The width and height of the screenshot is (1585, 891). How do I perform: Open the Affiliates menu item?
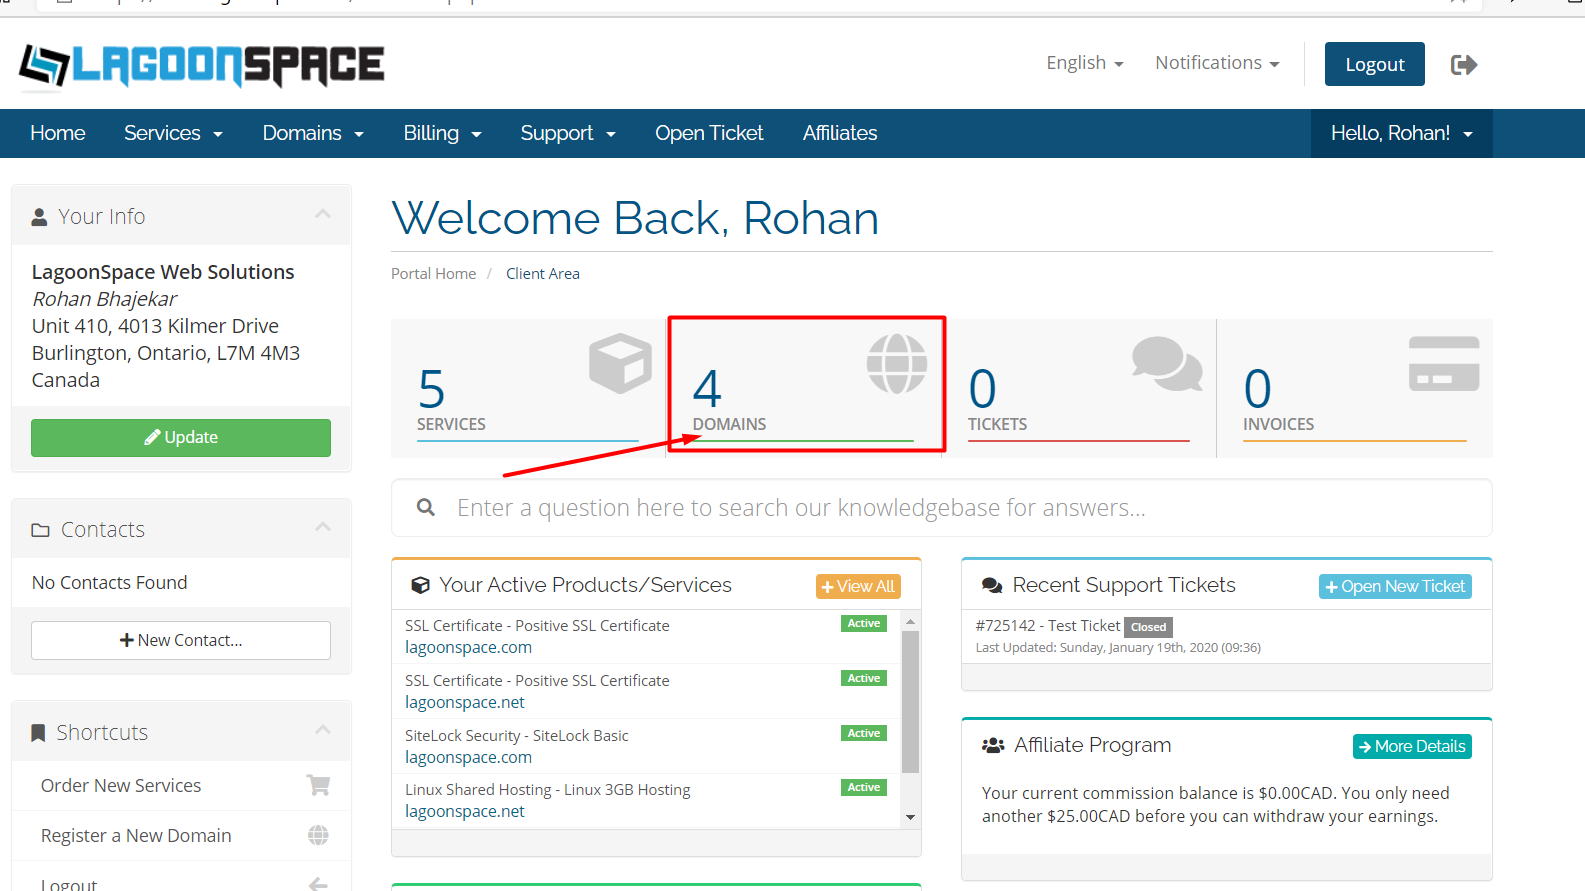coord(839,133)
